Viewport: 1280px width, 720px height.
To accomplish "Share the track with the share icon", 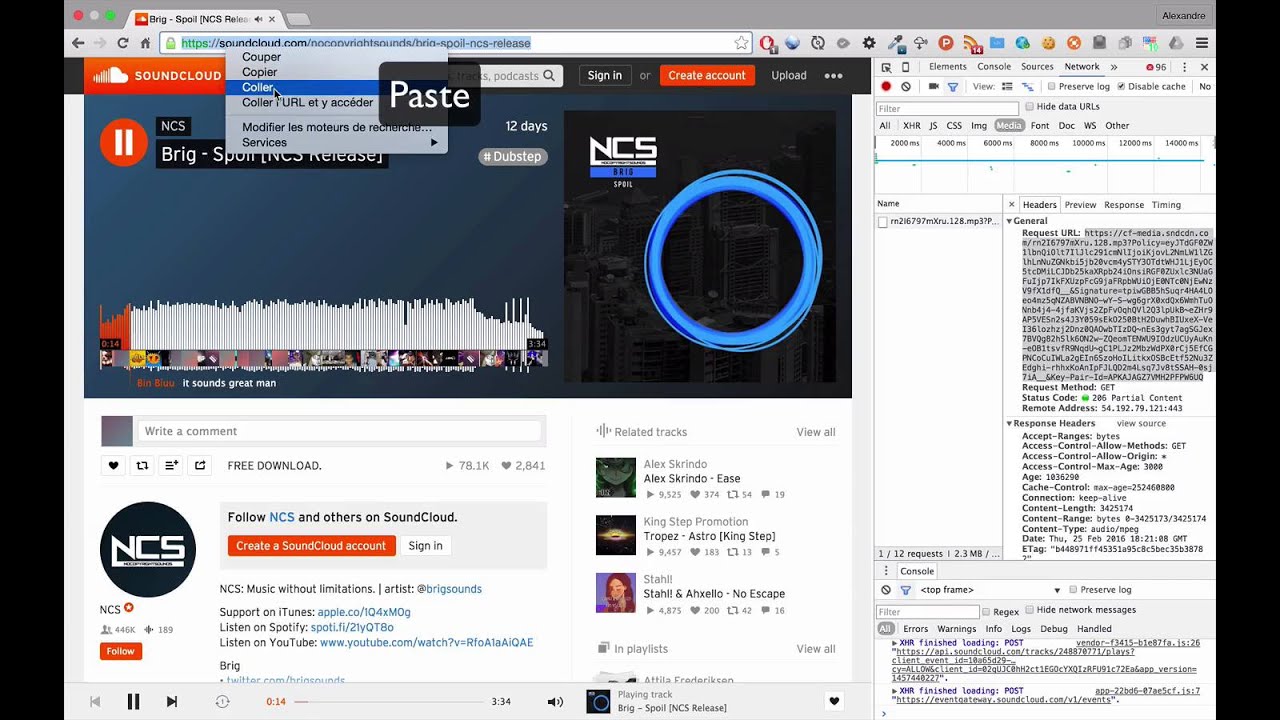I will coord(200,465).
